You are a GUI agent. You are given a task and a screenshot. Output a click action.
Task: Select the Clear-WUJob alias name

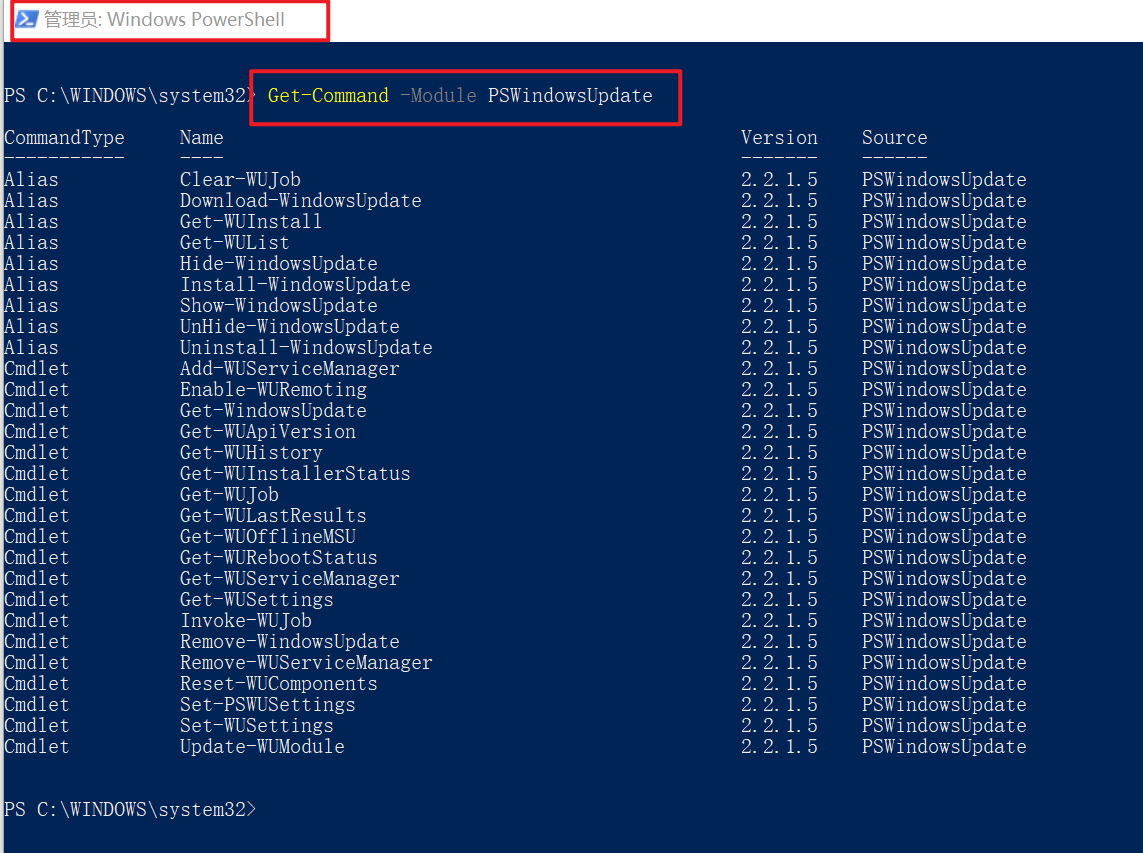[241, 179]
